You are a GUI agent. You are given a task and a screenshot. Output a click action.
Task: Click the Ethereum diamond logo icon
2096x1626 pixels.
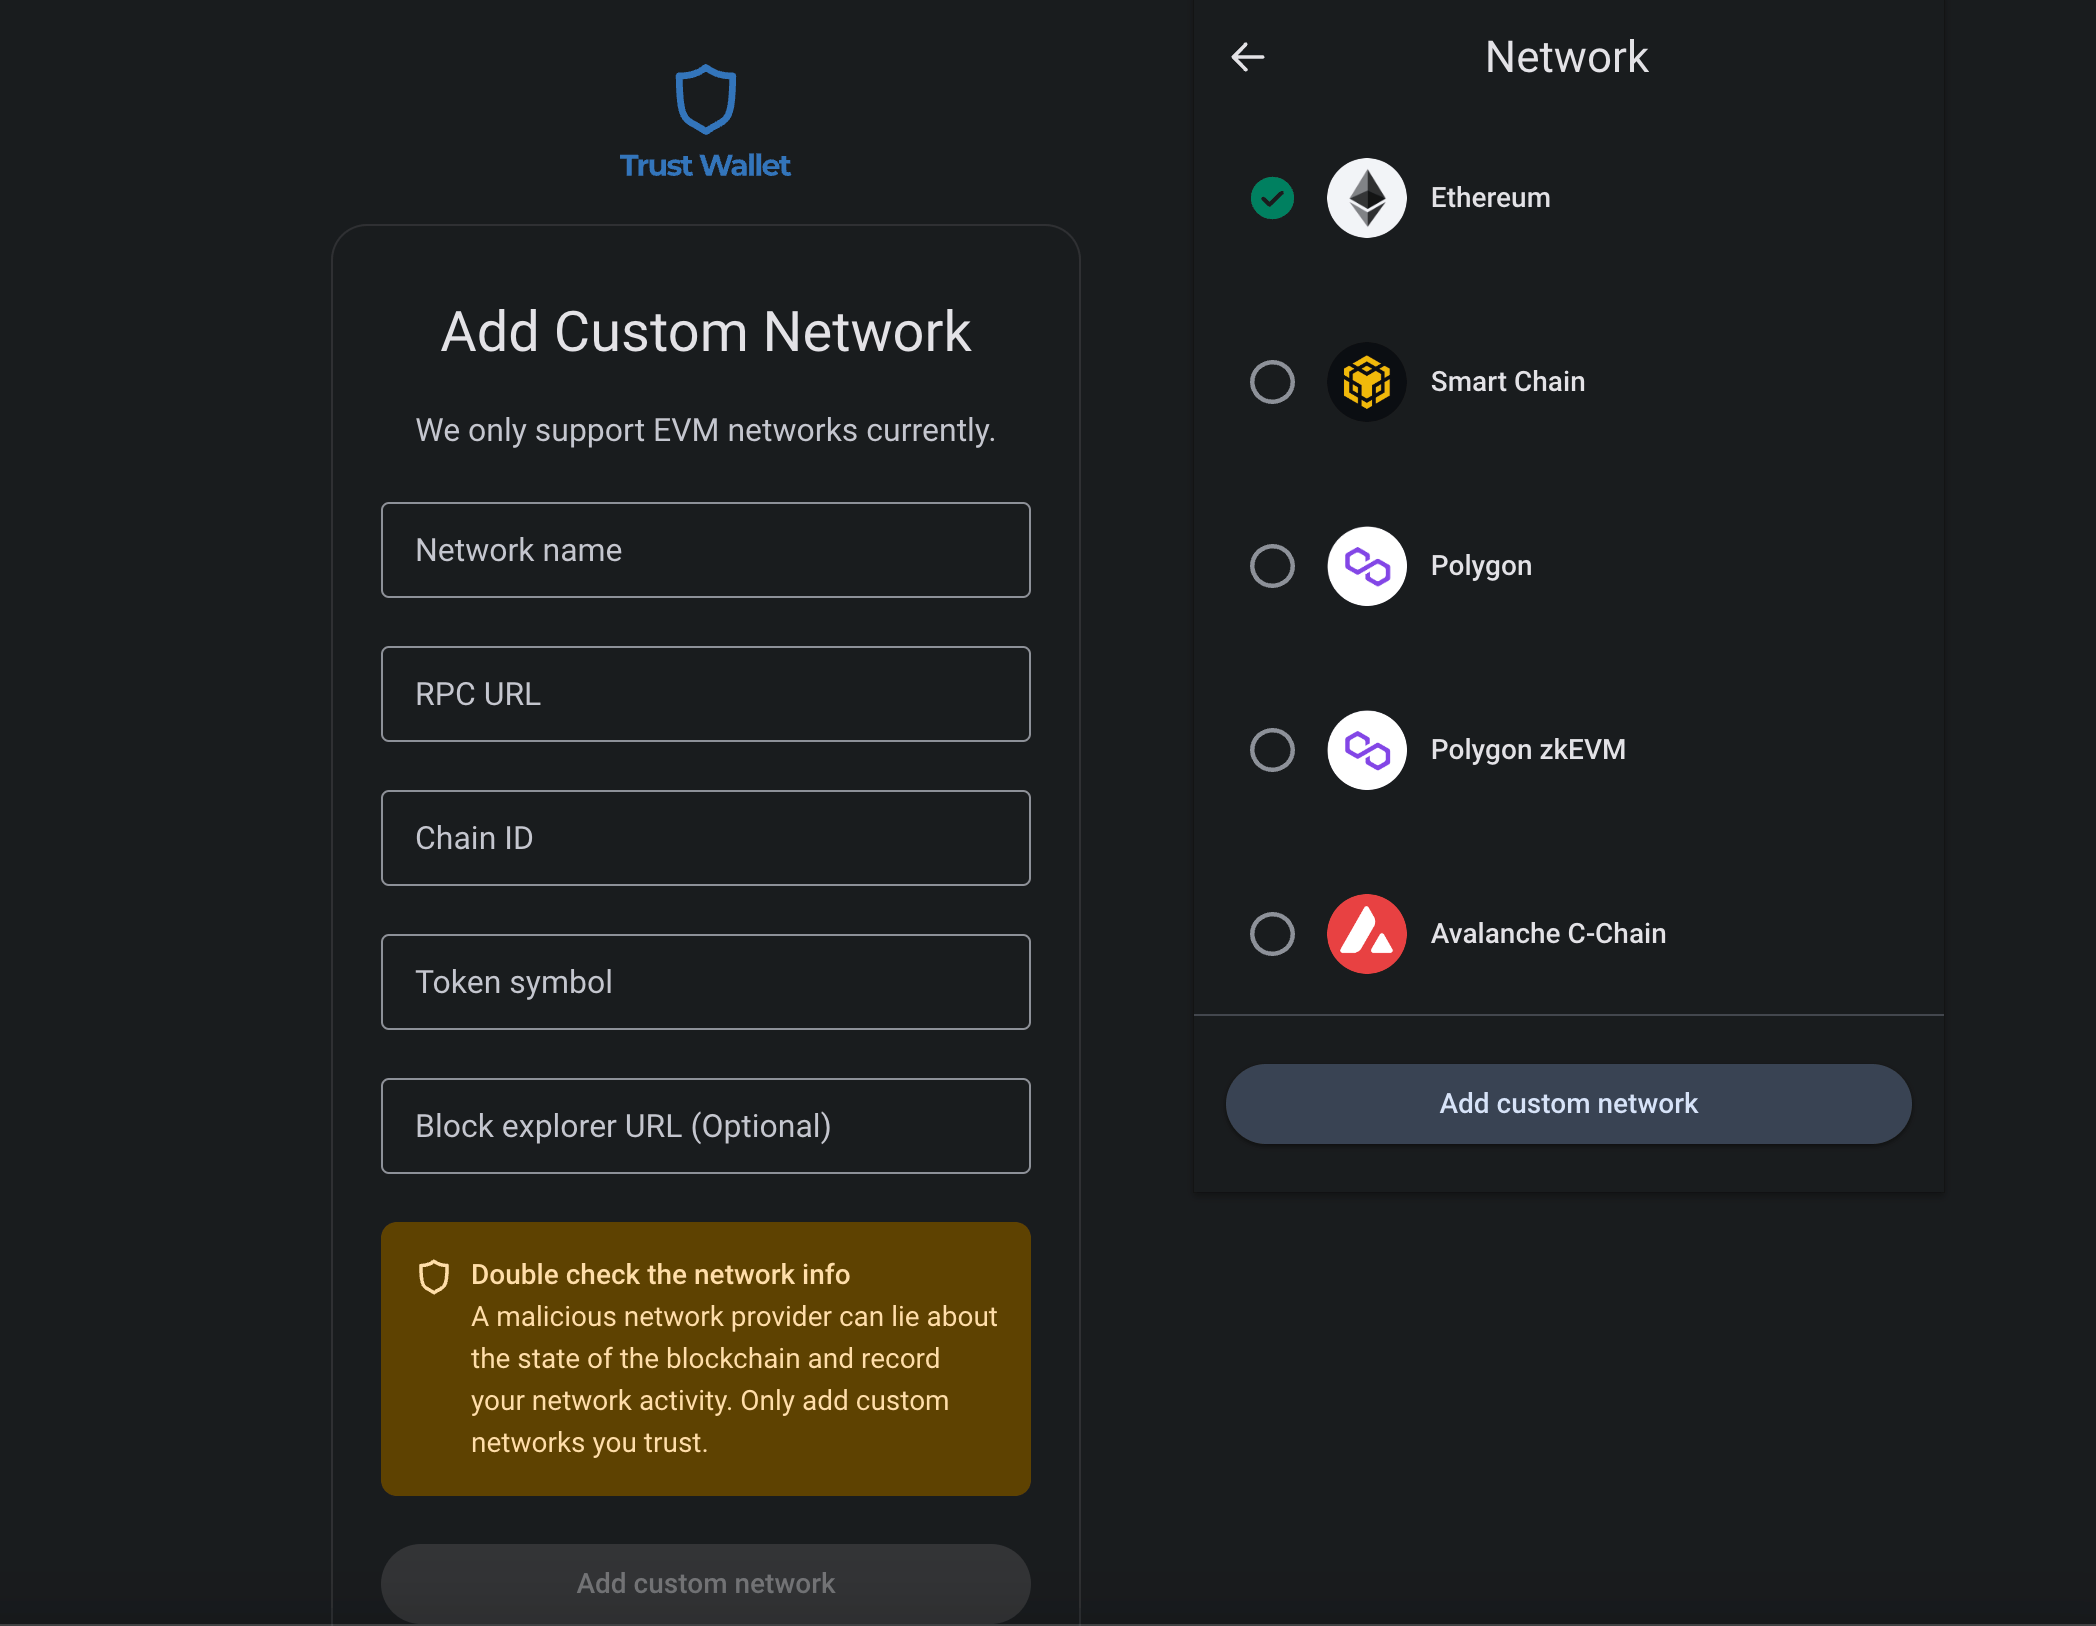[1366, 198]
